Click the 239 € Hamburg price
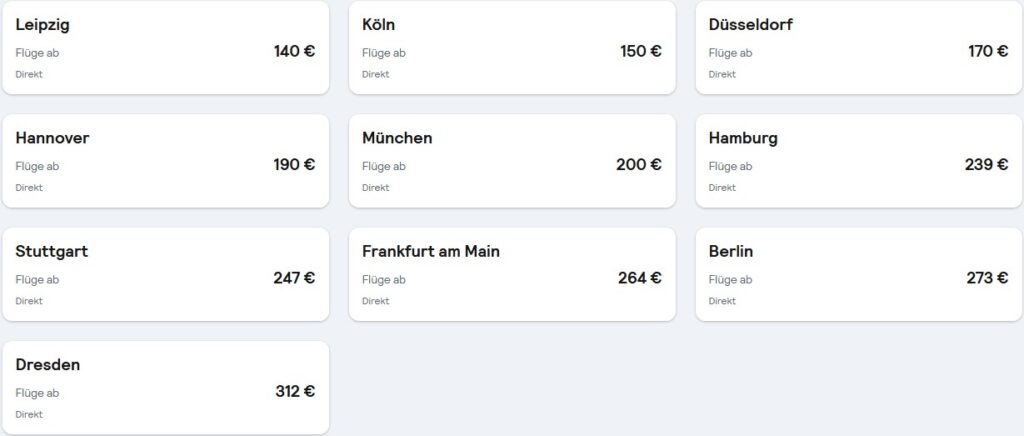This screenshot has width=1024, height=436. [987, 164]
